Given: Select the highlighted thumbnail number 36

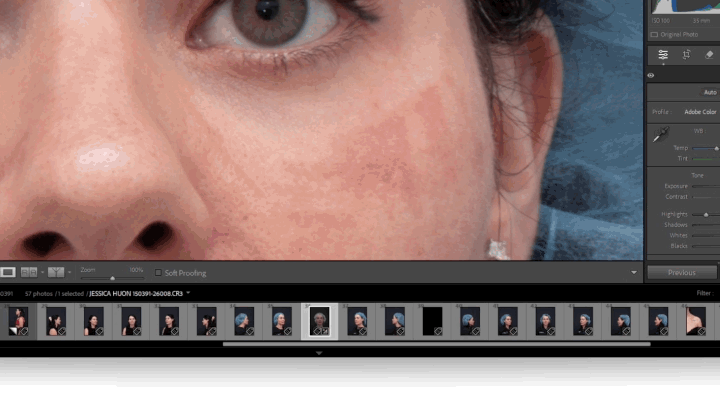Looking at the screenshot, I should coord(320,321).
